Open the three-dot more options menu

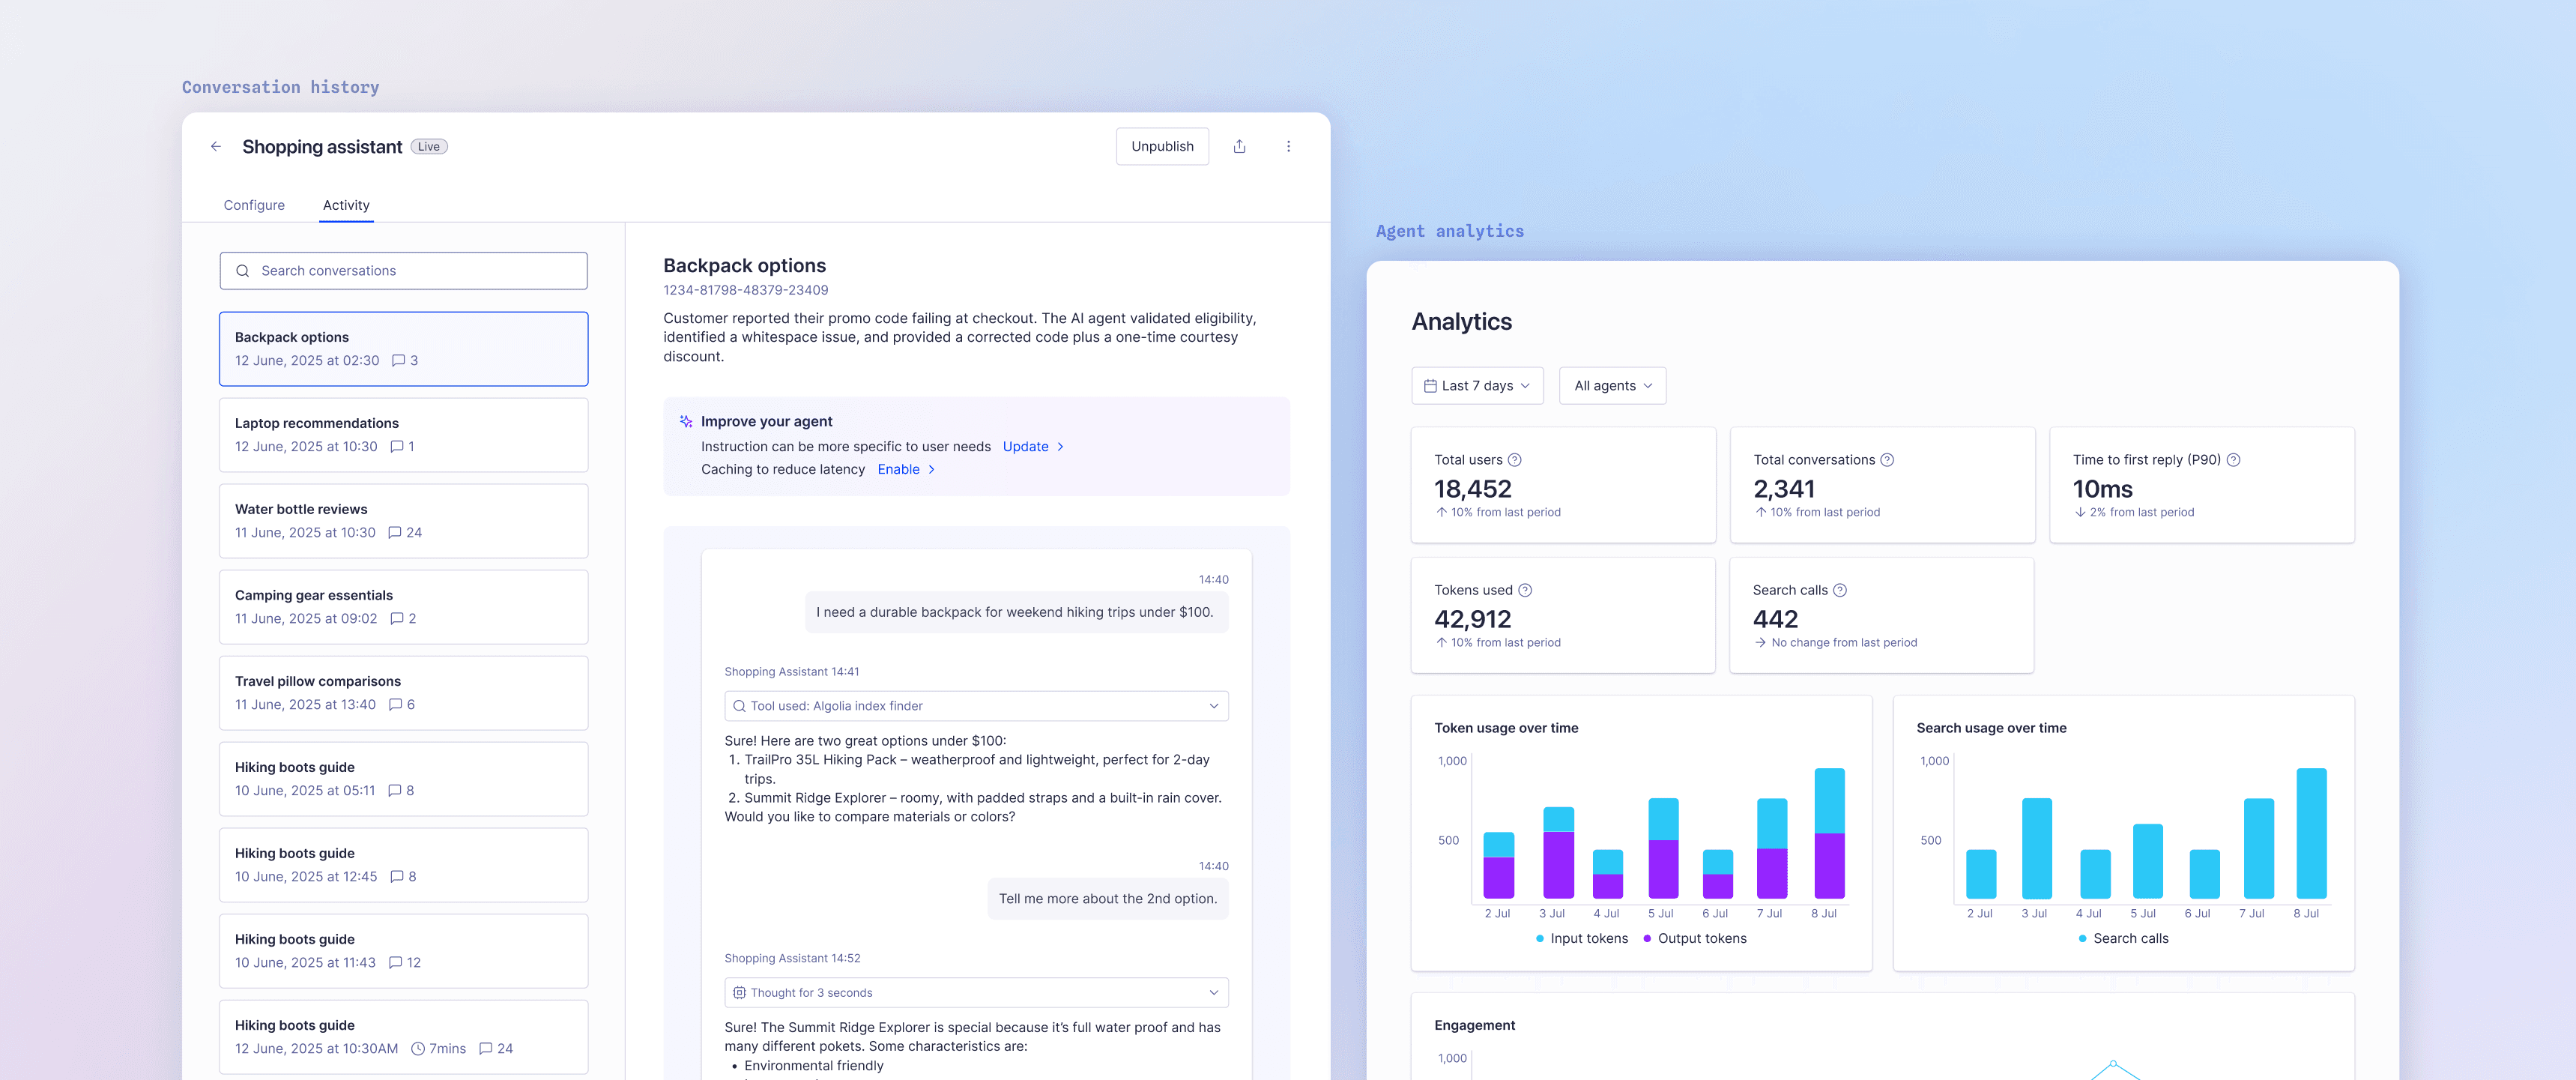[1288, 146]
